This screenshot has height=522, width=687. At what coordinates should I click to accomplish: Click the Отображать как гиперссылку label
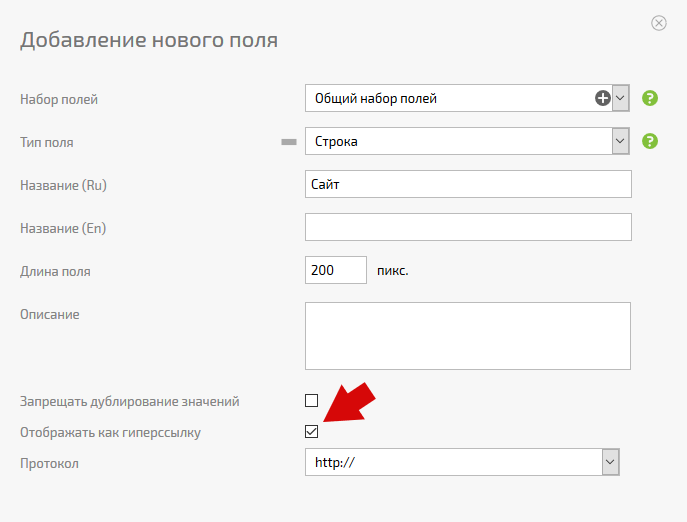110,433
